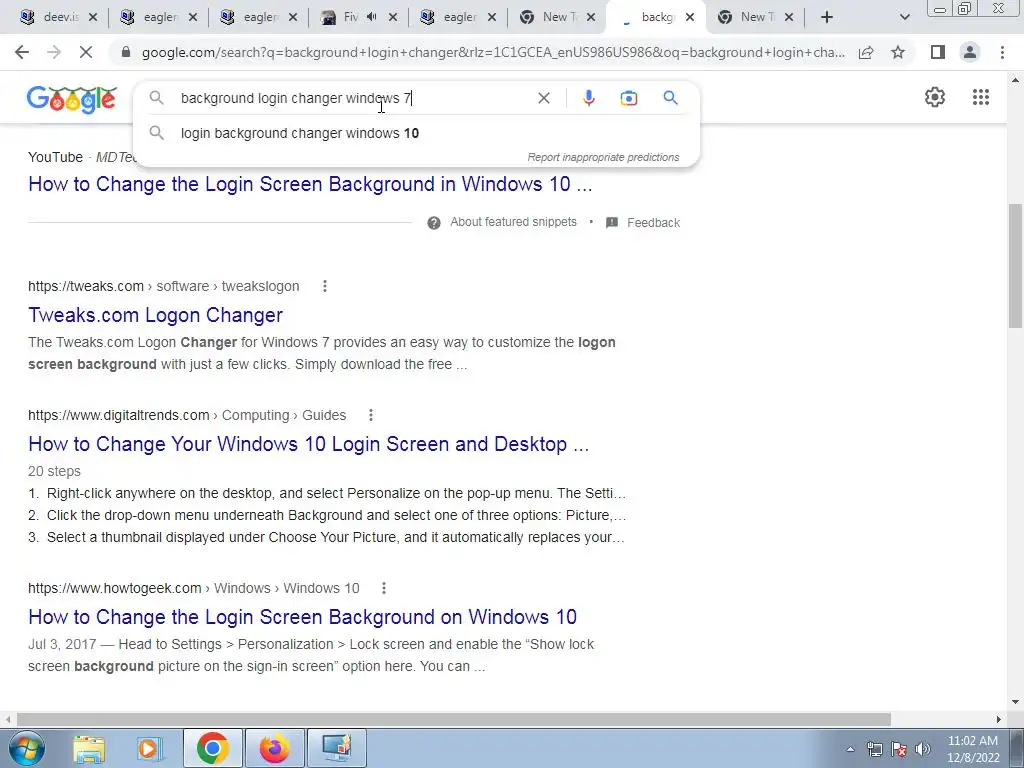Open Tweaks.com Logon Changer result
The image size is (1024, 768).
[155, 315]
